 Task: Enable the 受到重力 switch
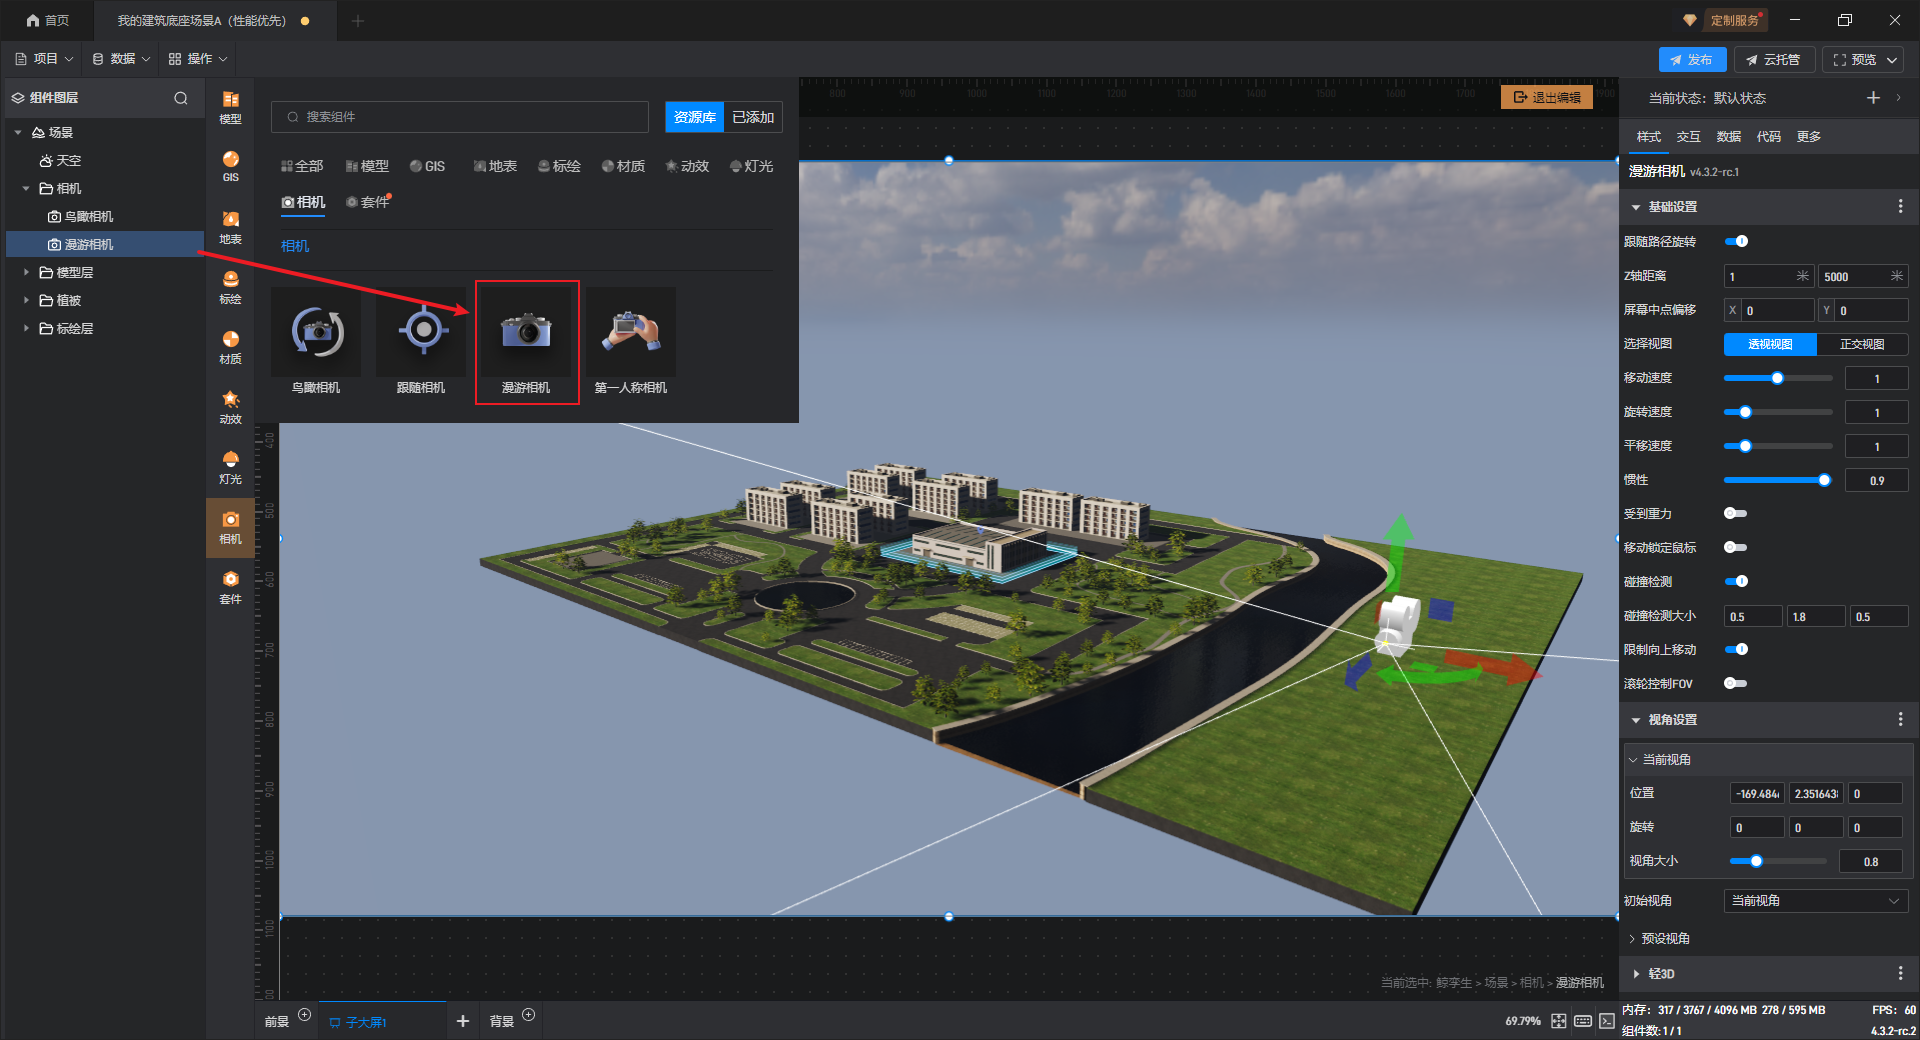1736,514
